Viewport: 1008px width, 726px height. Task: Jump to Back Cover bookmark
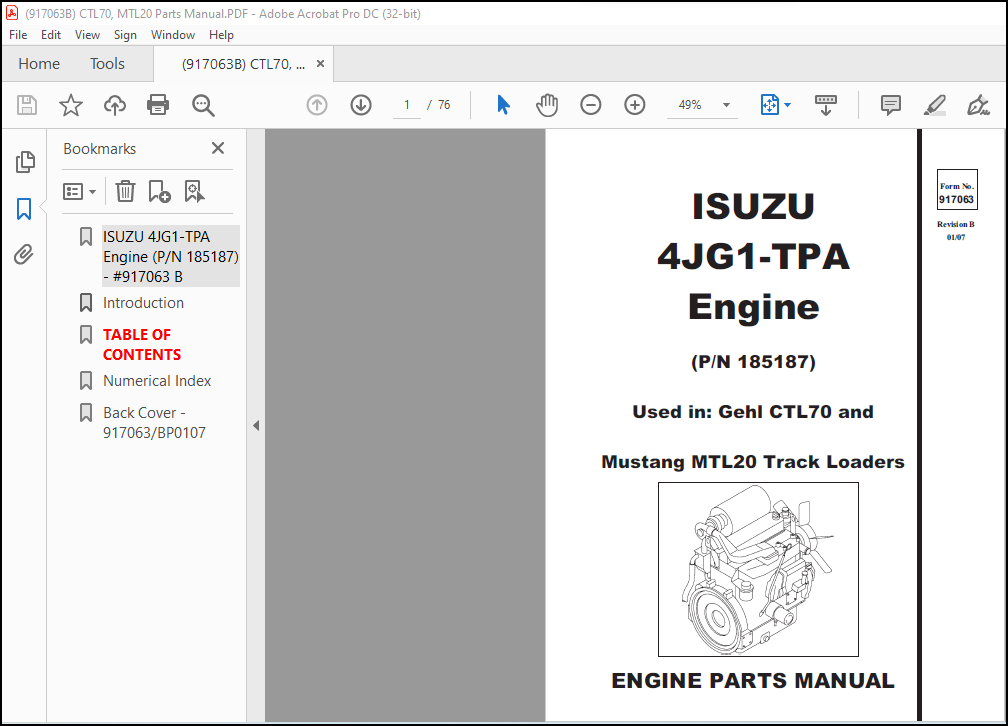point(154,422)
